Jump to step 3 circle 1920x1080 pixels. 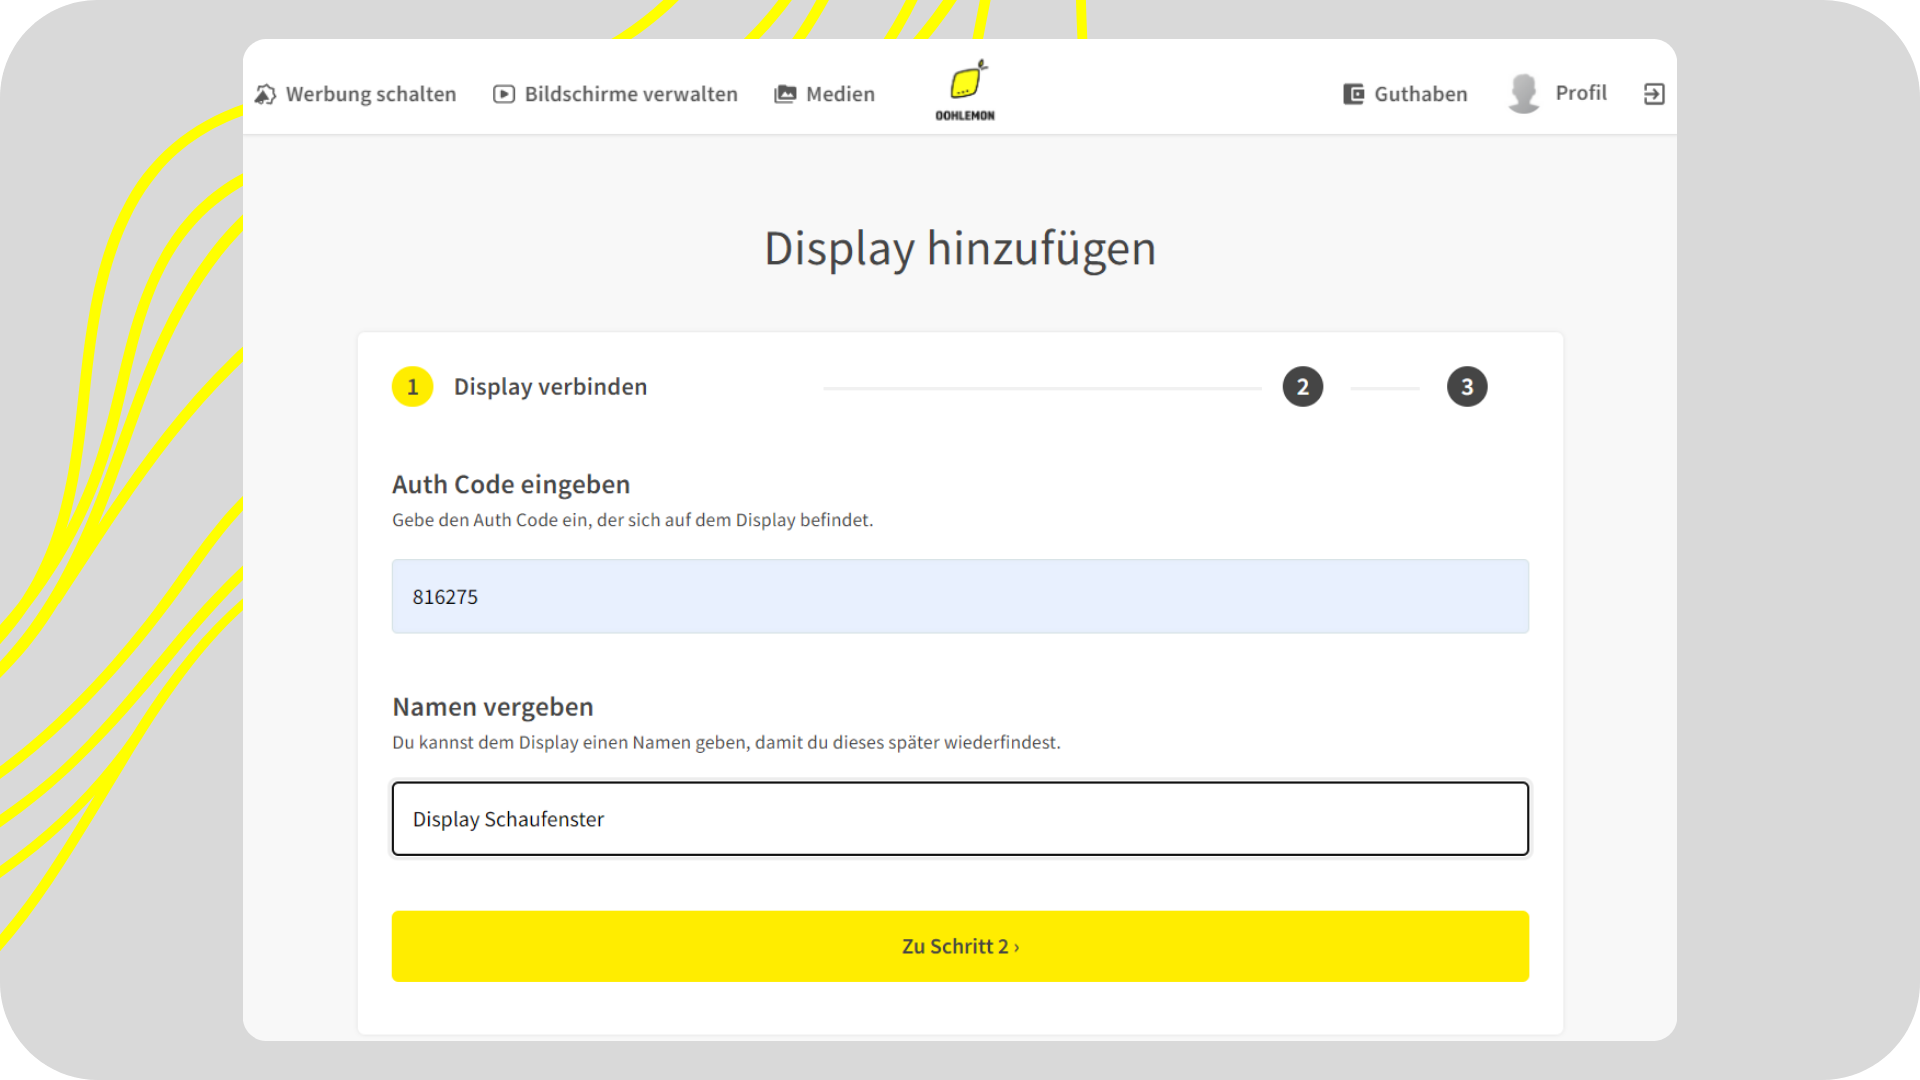[1466, 387]
